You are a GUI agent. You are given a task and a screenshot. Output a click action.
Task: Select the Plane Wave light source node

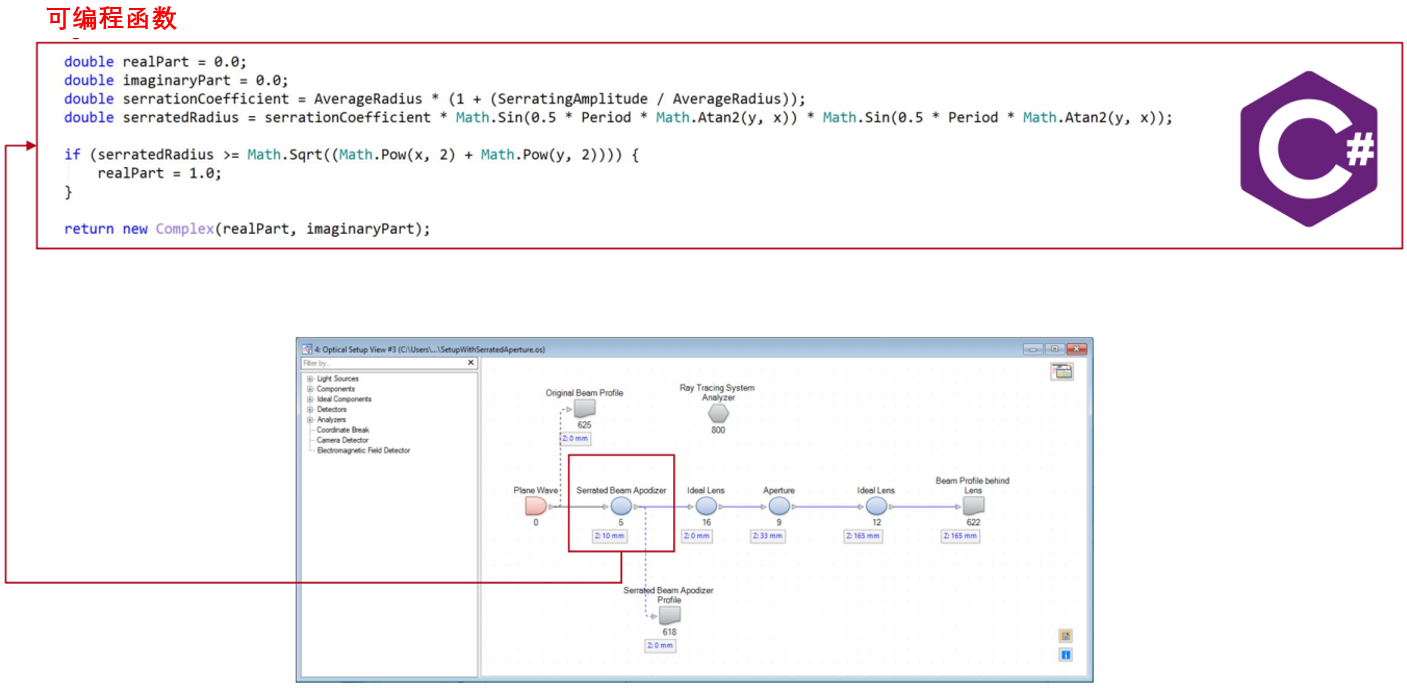click(536, 506)
